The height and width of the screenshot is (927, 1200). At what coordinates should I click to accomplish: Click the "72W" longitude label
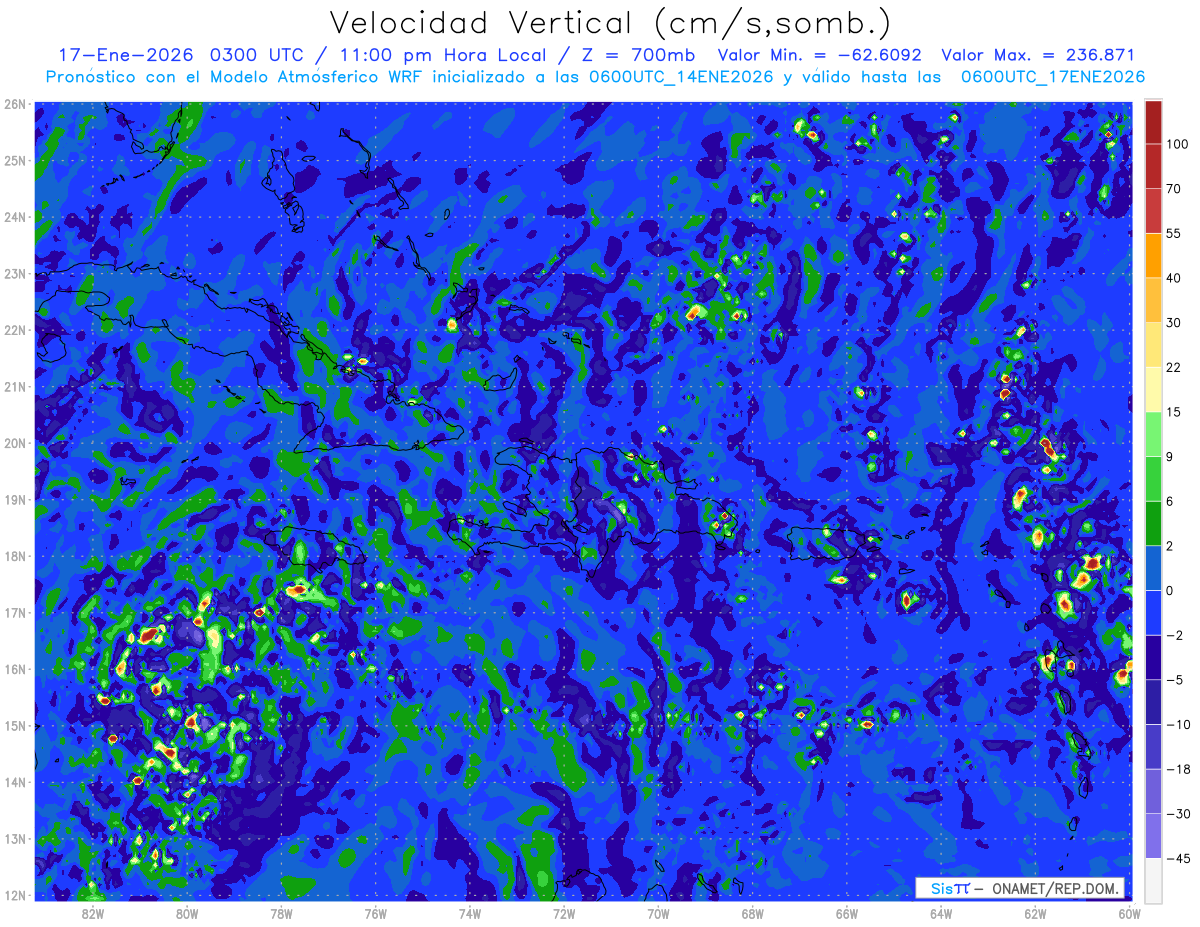564,913
